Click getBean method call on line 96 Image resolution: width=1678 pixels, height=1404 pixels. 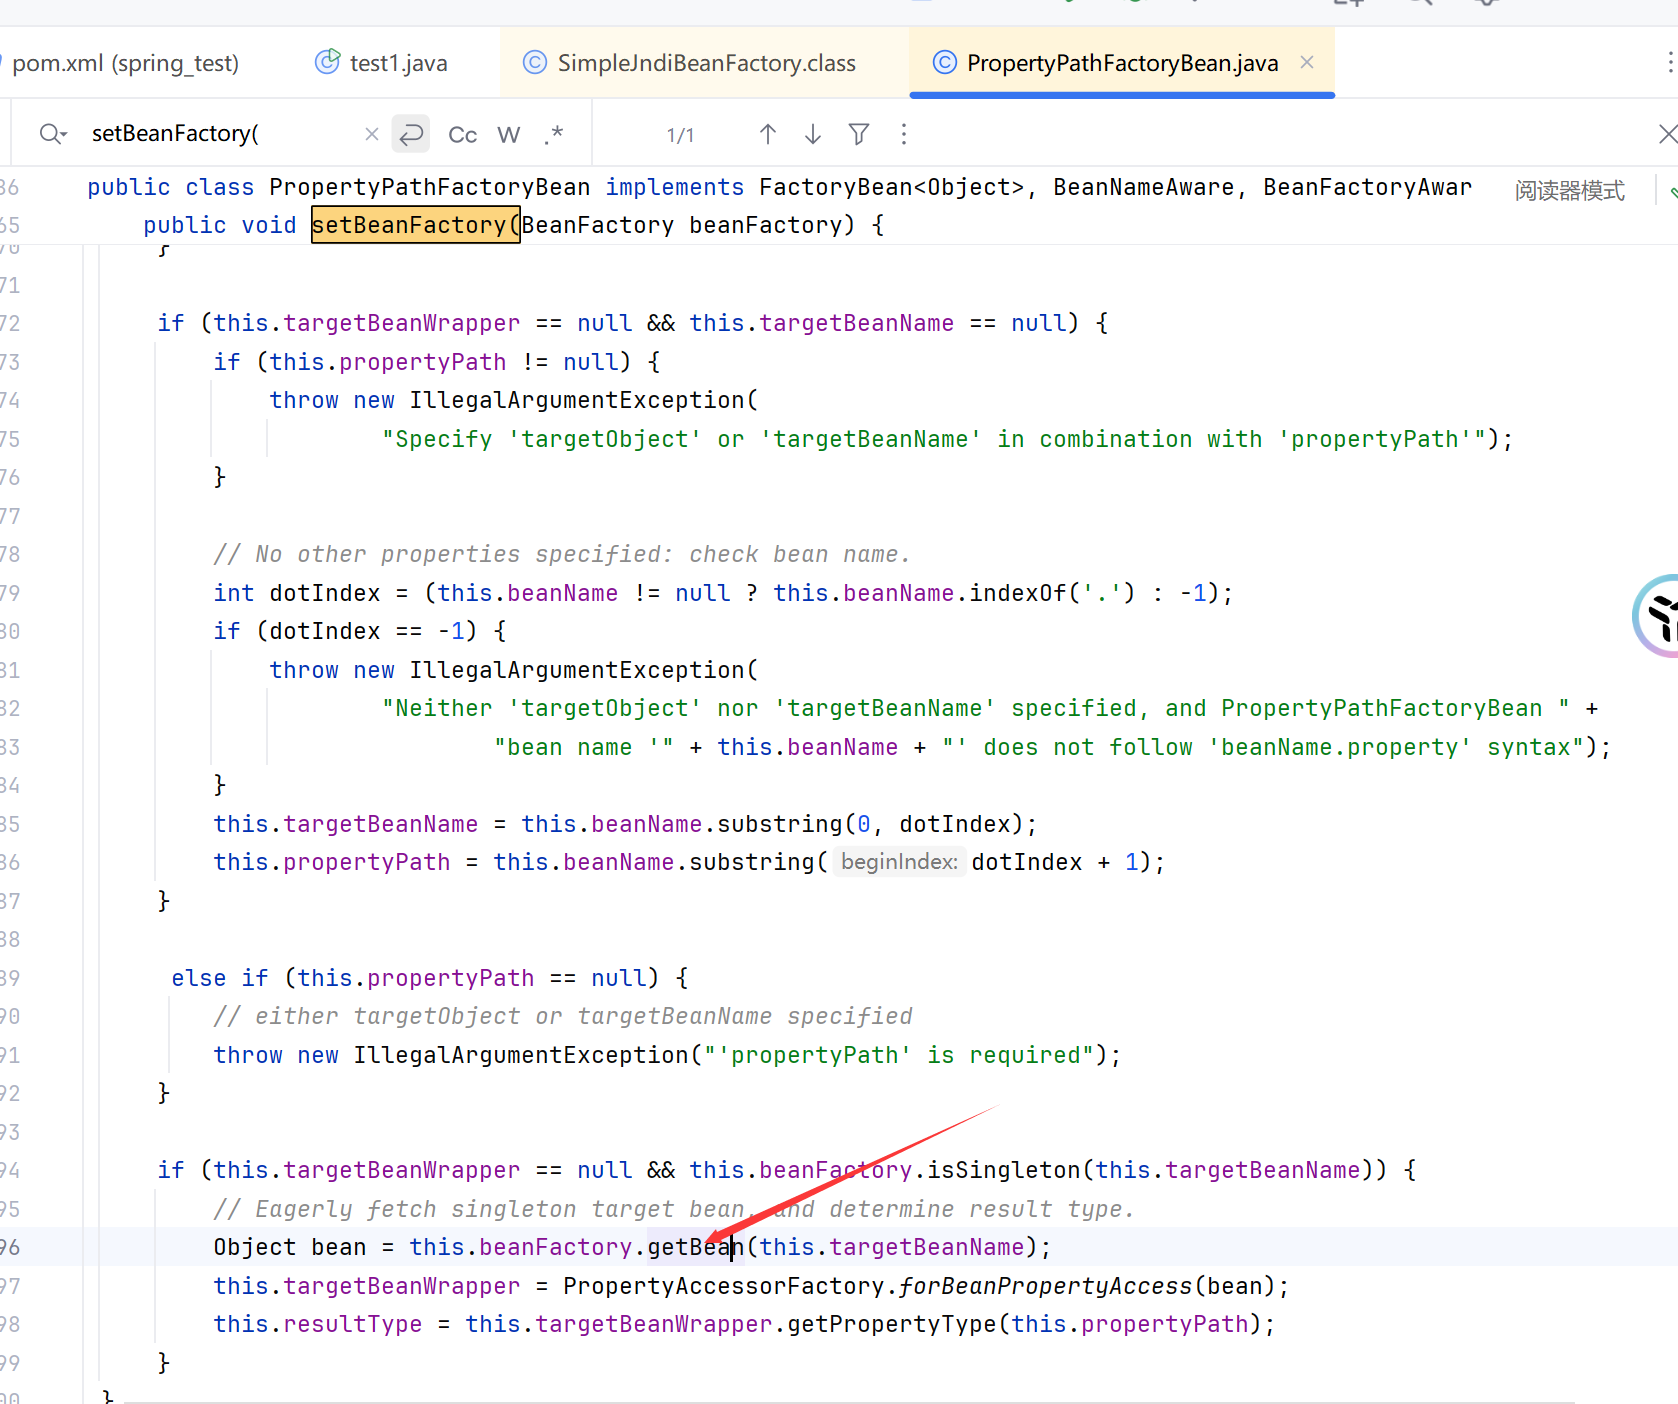pos(696,1247)
